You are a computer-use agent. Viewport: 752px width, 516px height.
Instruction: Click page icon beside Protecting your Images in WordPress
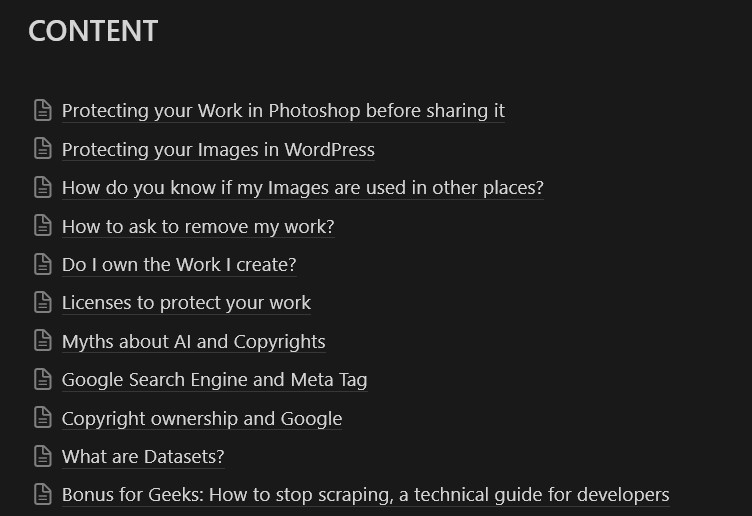tap(42, 149)
